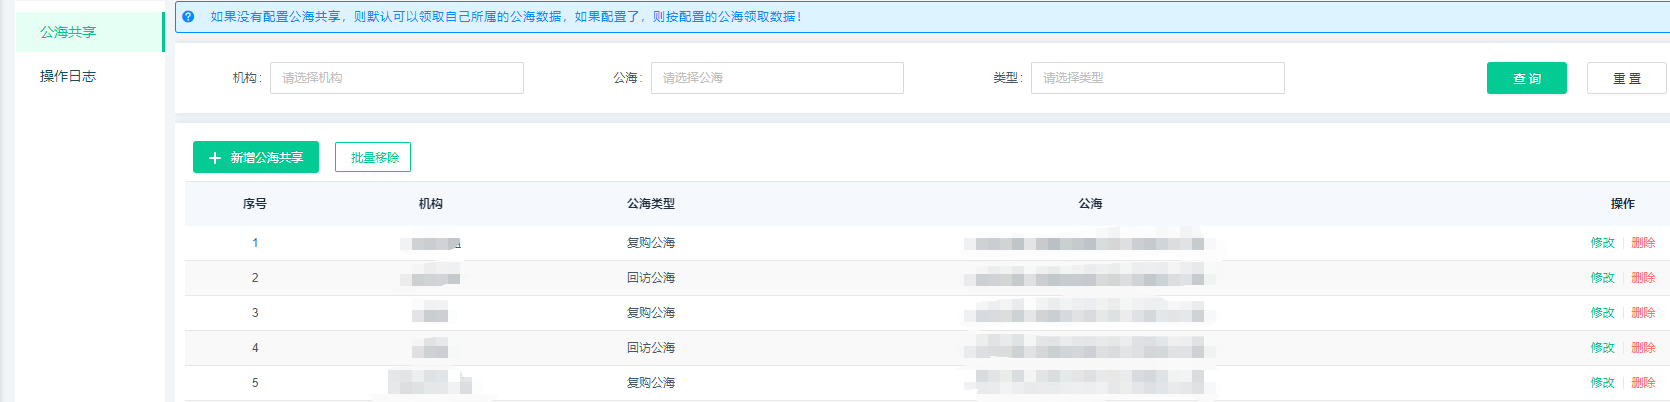Viewport: 1670px width, 402px height.
Task: Expand the 机构 selection dropdown
Action: [396, 78]
